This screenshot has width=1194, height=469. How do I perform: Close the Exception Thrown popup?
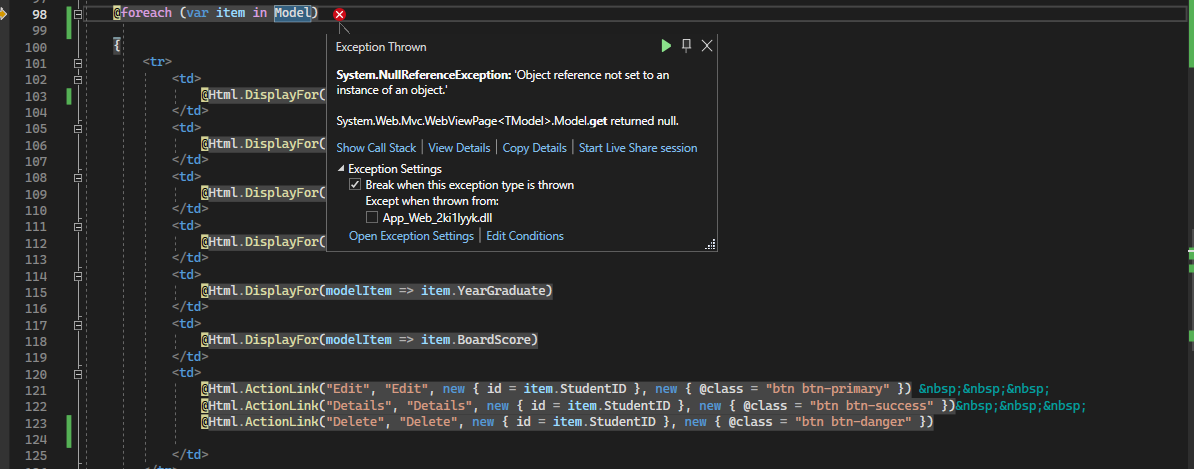pos(707,46)
